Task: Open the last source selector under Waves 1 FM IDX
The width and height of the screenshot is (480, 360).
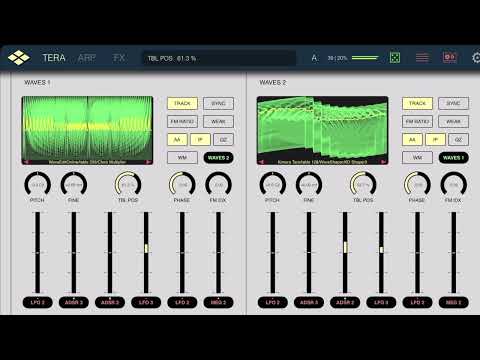Action: pos(218,302)
